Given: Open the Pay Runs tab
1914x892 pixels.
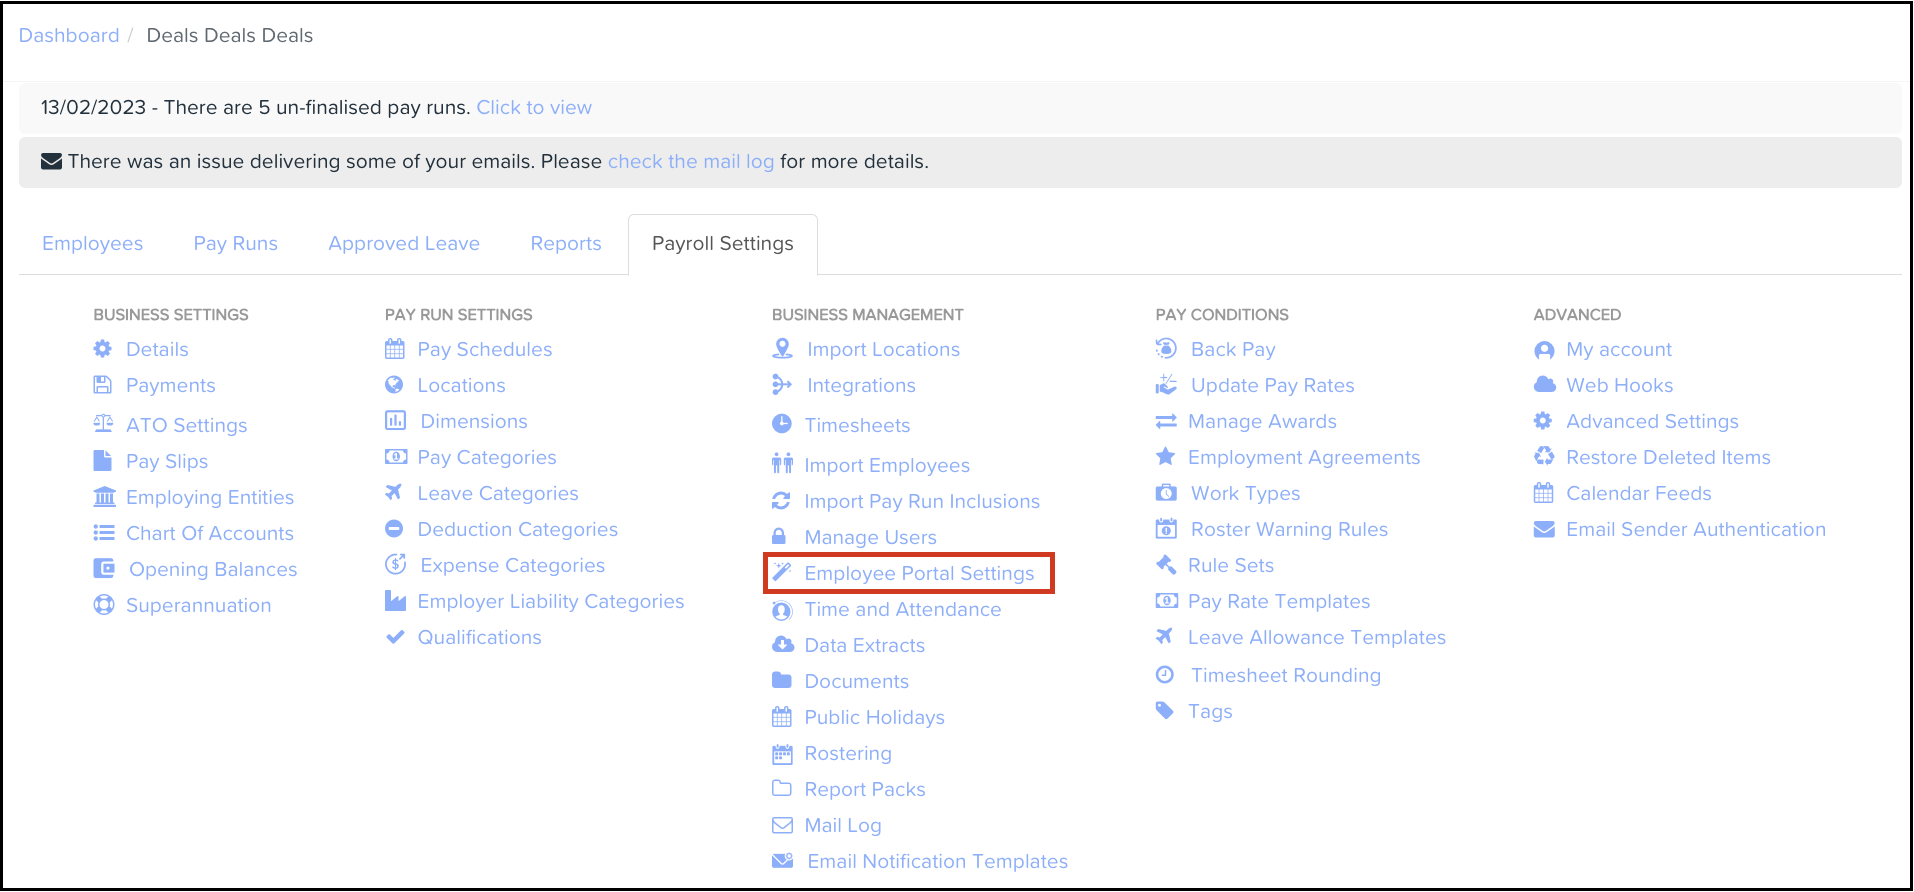Looking at the screenshot, I should coord(235,243).
